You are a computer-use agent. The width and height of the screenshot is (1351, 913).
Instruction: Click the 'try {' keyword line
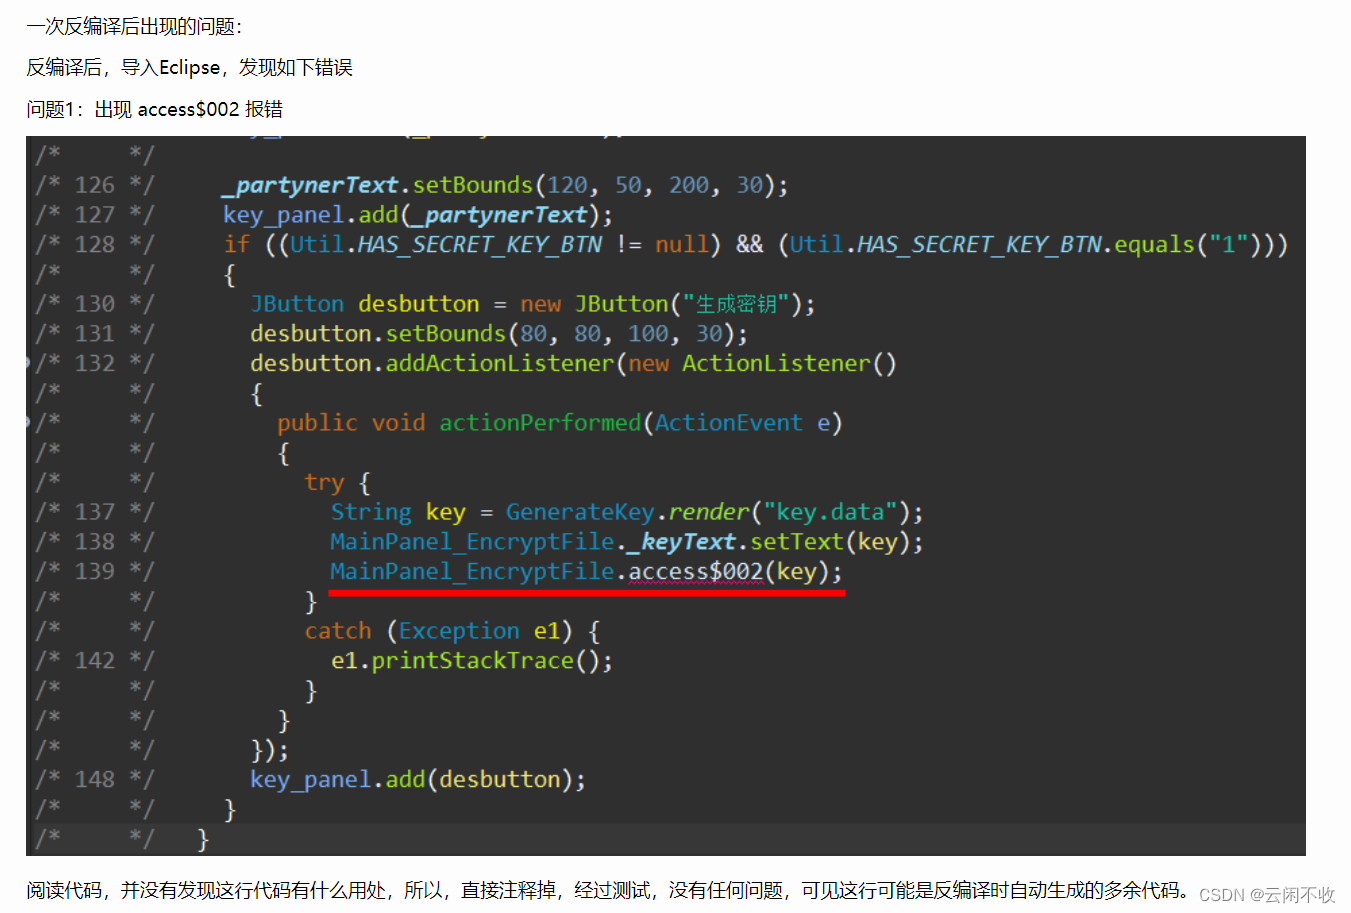[337, 483]
